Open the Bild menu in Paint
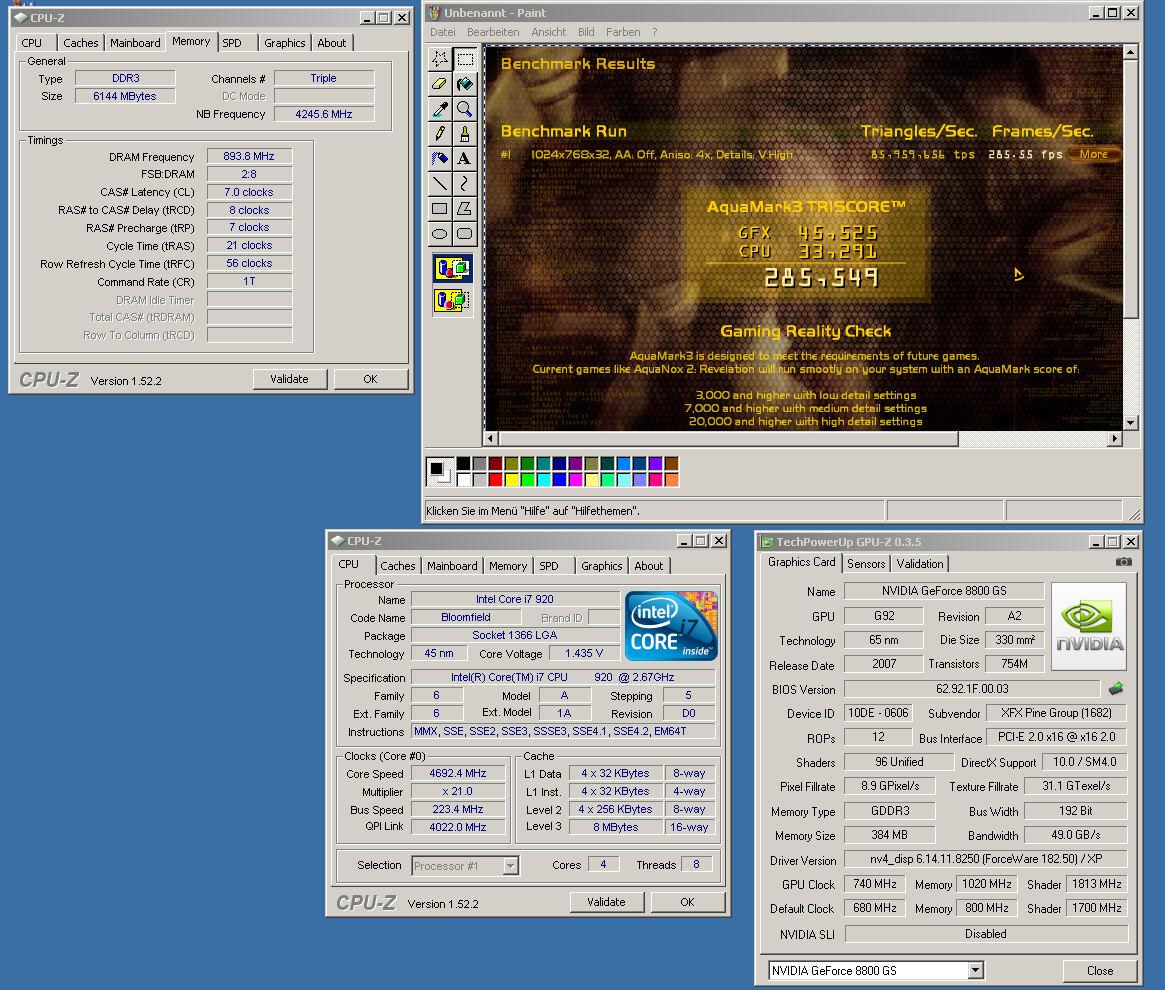Viewport: 1165px width, 990px height. coord(586,32)
